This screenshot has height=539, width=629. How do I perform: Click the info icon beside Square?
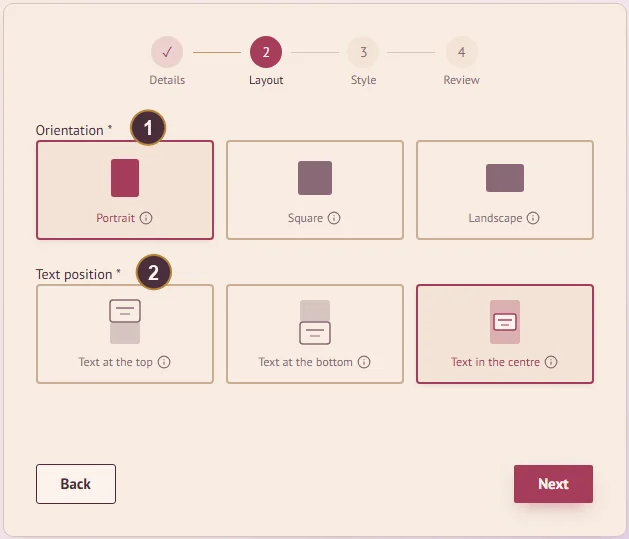click(x=334, y=218)
